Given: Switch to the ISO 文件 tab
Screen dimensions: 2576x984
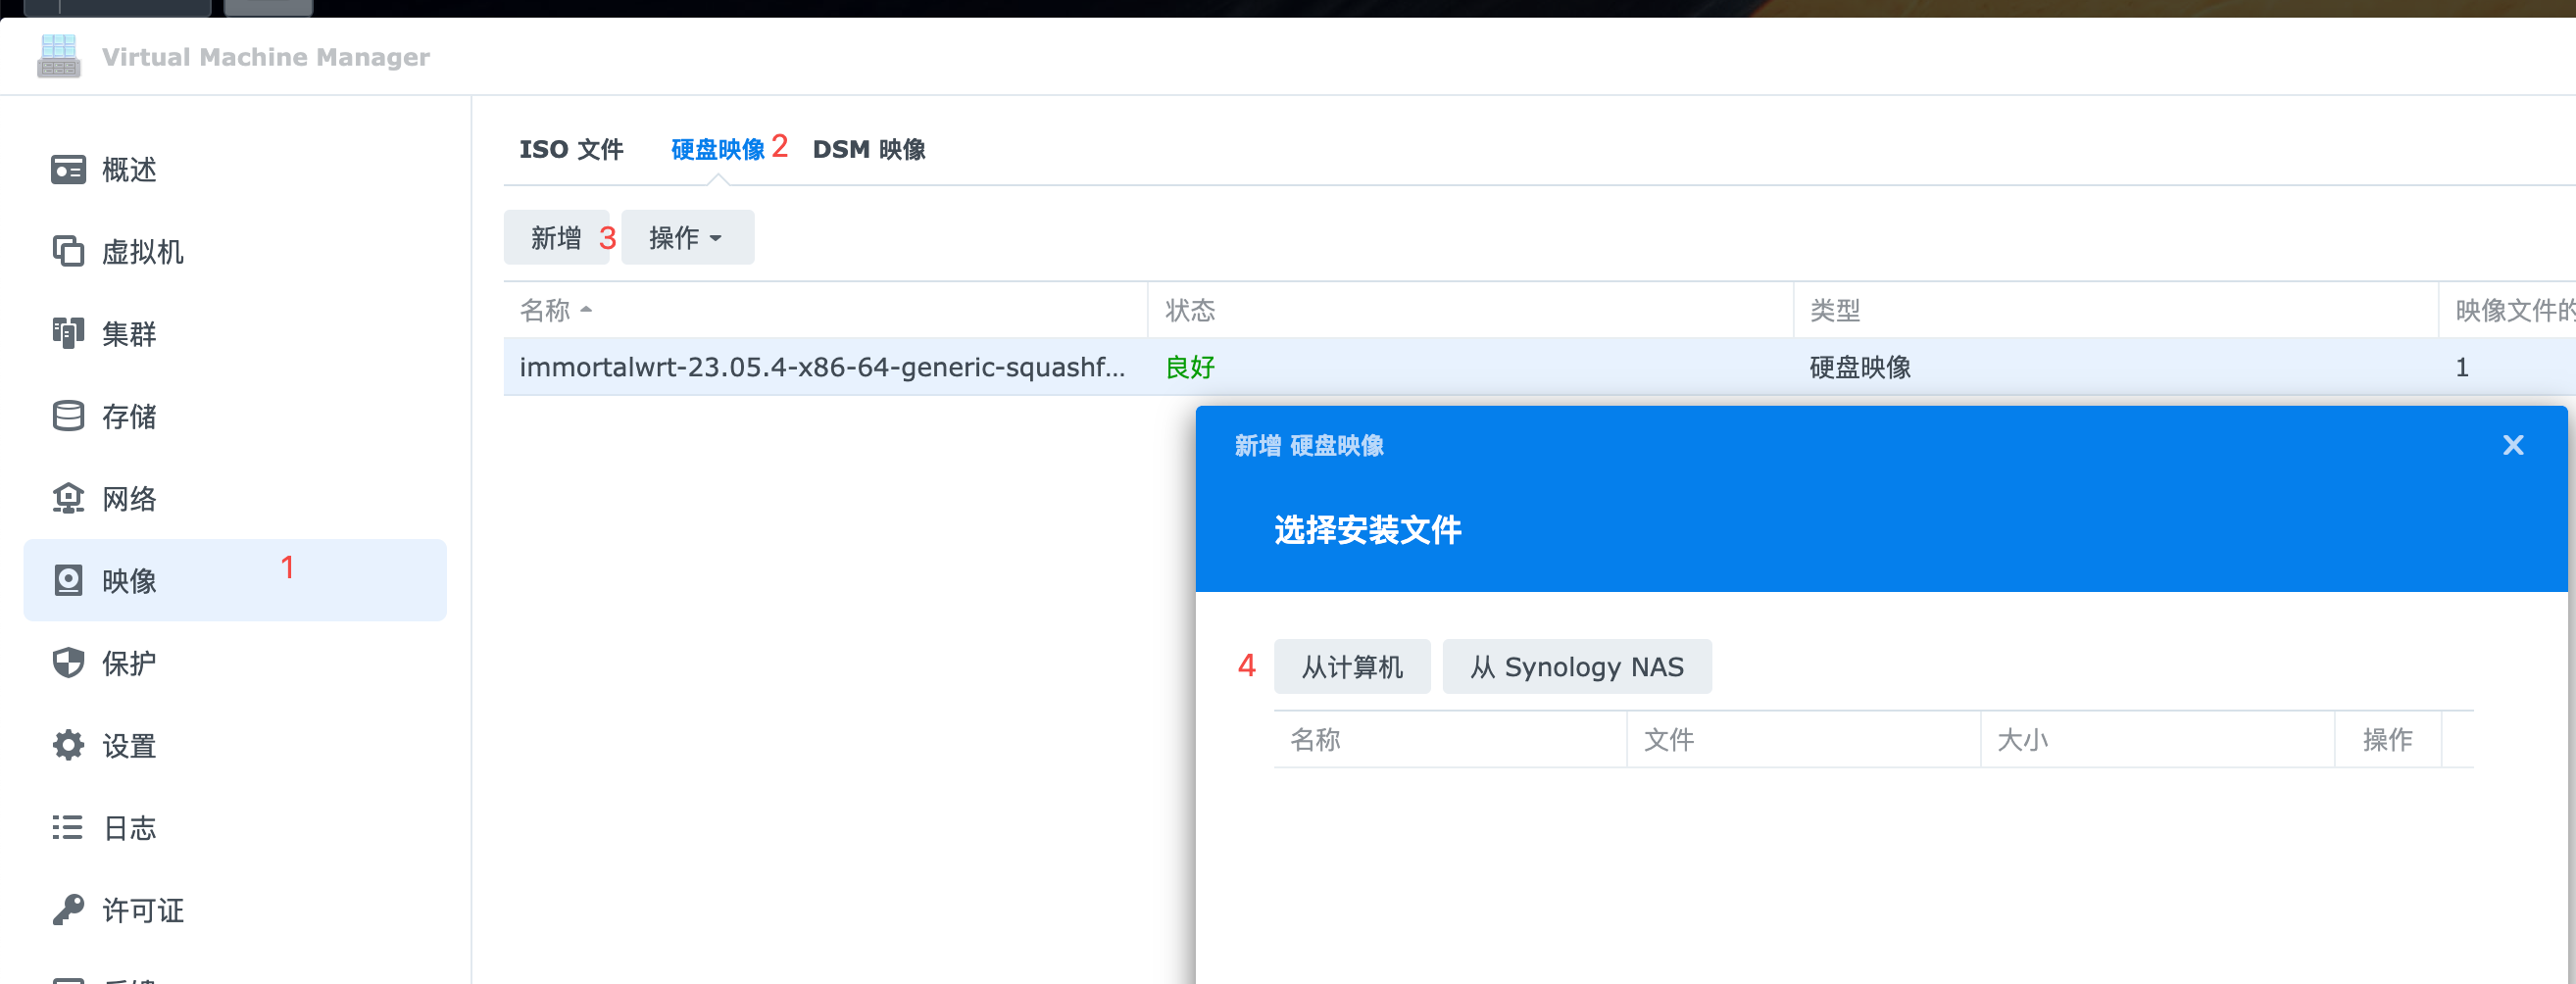Looking at the screenshot, I should click(x=571, y=149).
